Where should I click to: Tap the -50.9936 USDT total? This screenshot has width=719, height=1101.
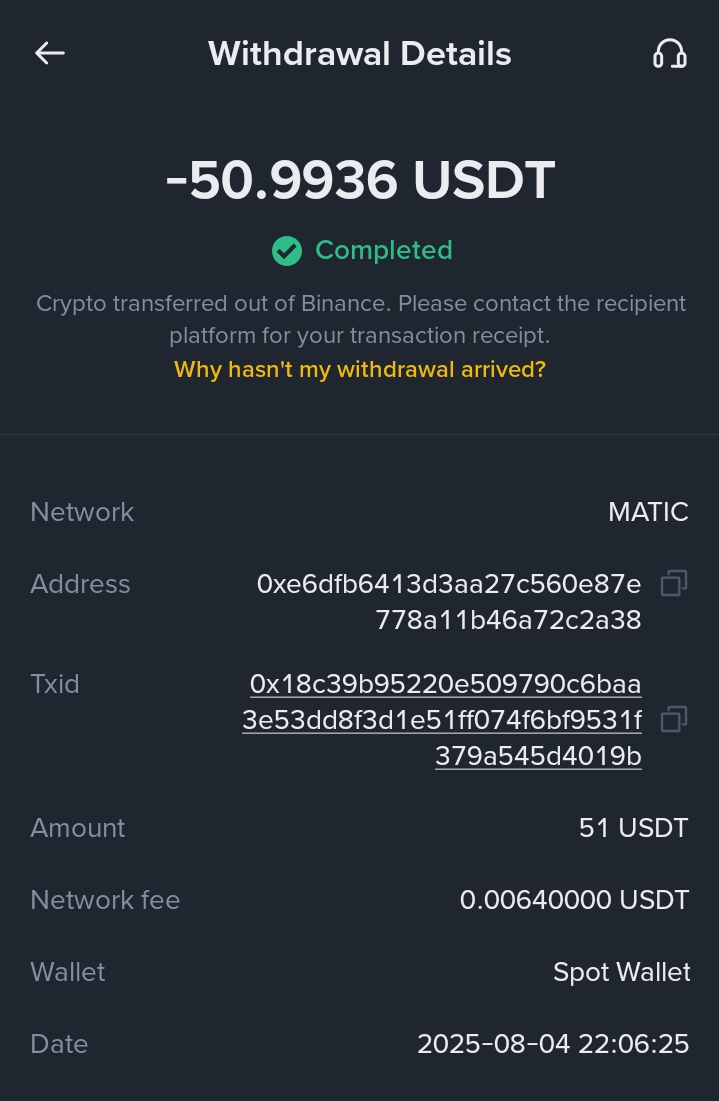[360, 181]
